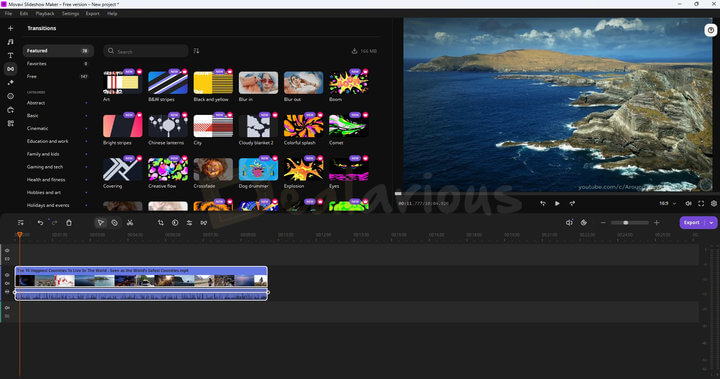Open the File menu

(x=8, y=14)
